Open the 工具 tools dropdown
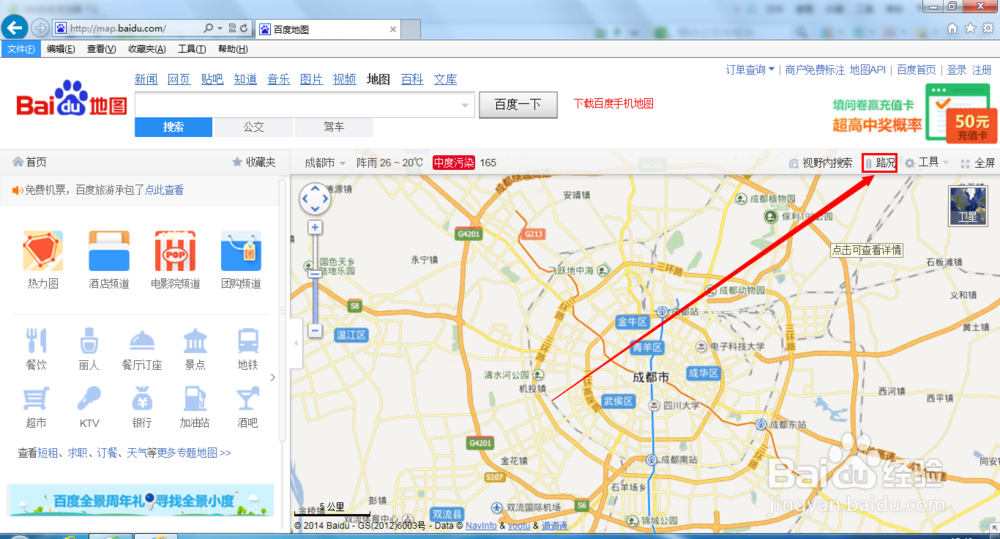 coord(927,163)
